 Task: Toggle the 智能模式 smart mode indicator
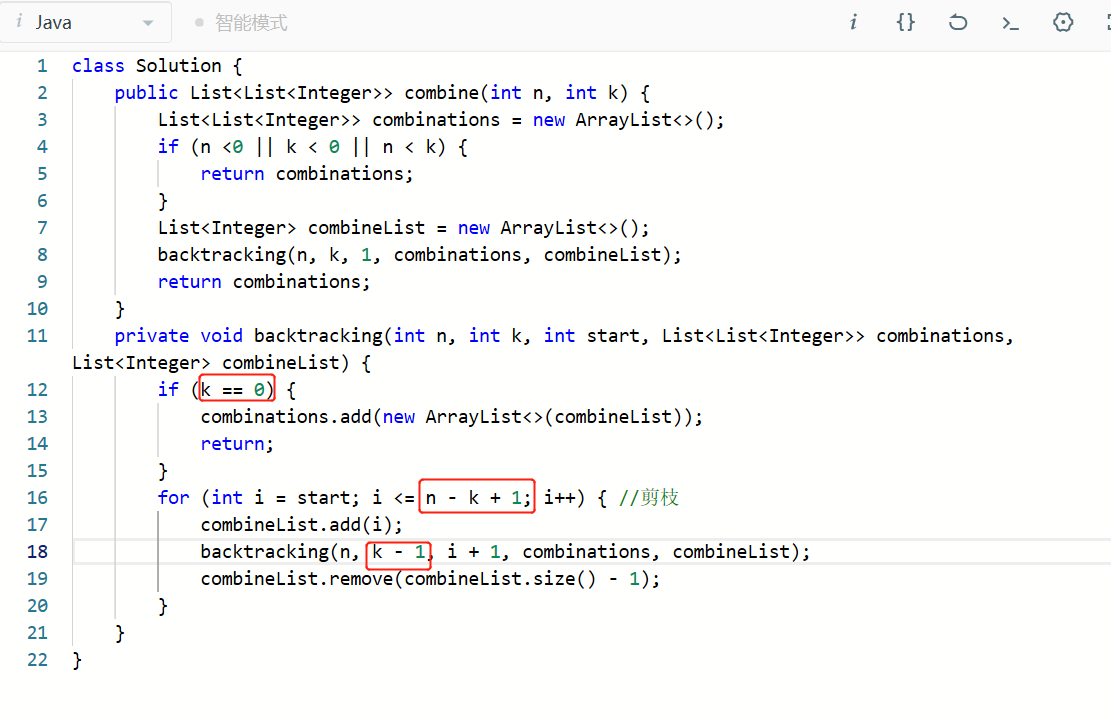242,23
